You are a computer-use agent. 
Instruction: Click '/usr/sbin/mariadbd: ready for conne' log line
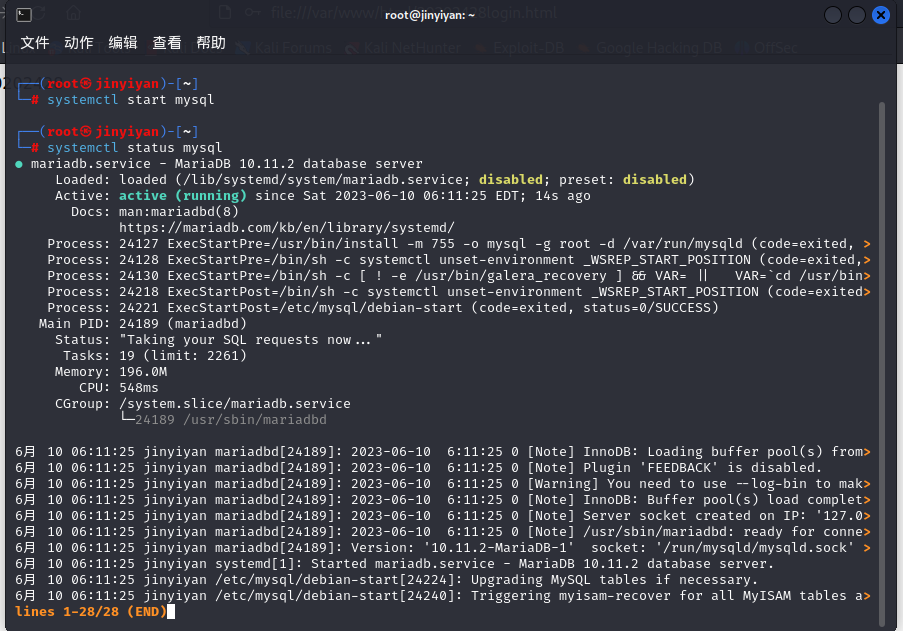point(442,532)
